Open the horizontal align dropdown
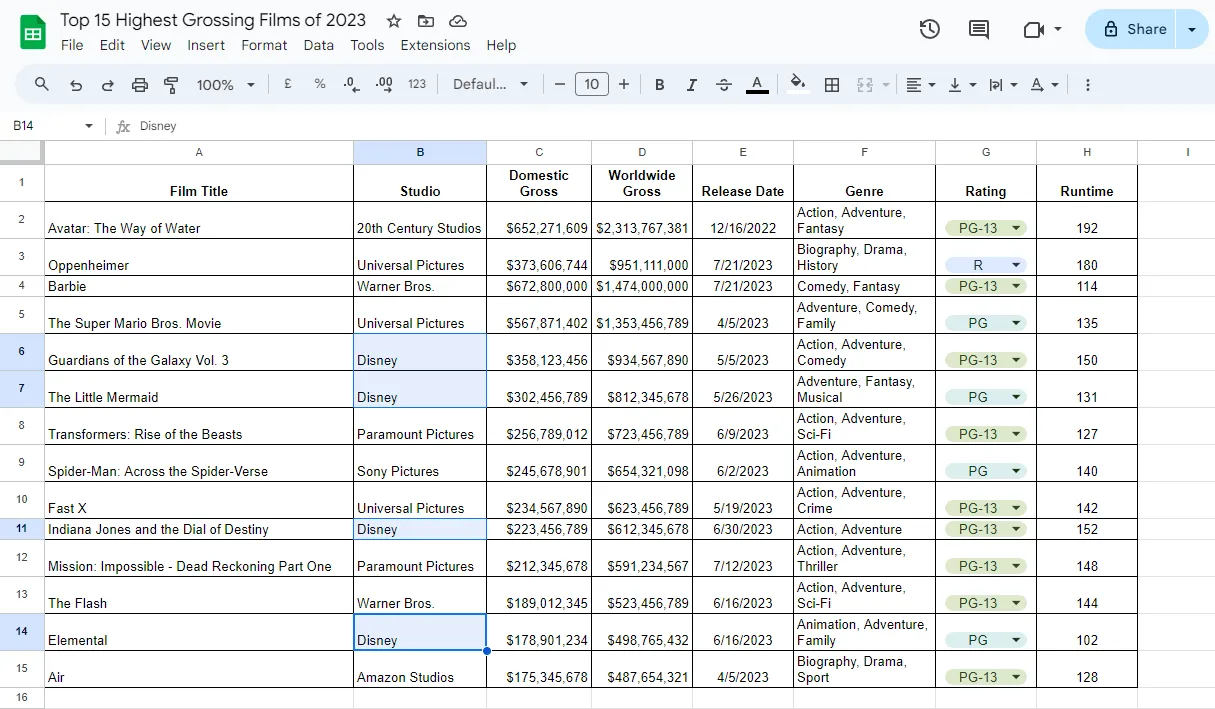The width and height of the screenshot is (1215, 709). 920,85
